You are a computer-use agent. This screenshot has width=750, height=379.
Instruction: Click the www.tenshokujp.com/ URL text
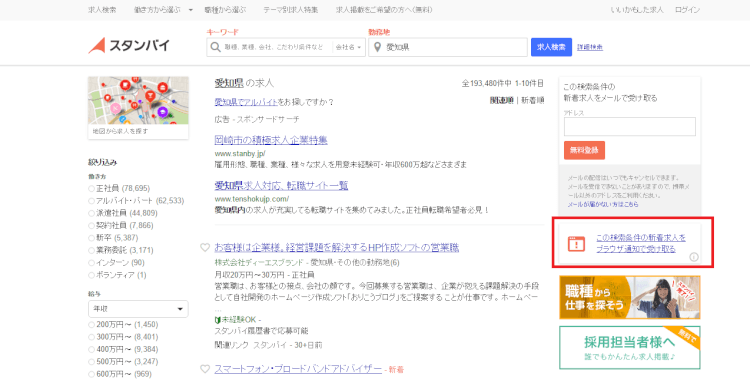252,199
